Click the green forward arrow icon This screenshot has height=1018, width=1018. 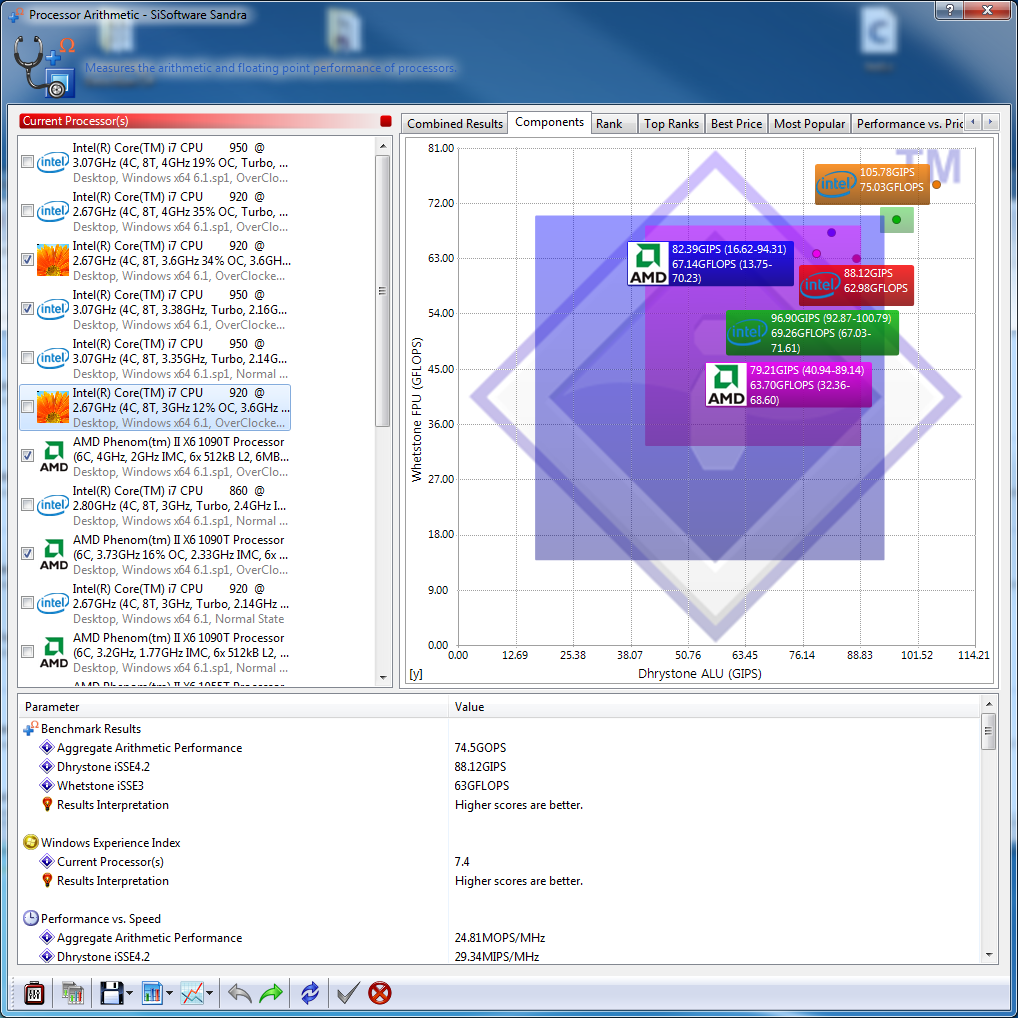271,993
